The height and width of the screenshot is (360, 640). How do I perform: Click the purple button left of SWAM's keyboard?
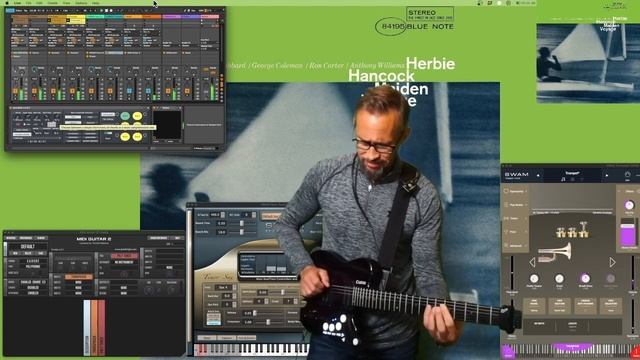(509, 351)
